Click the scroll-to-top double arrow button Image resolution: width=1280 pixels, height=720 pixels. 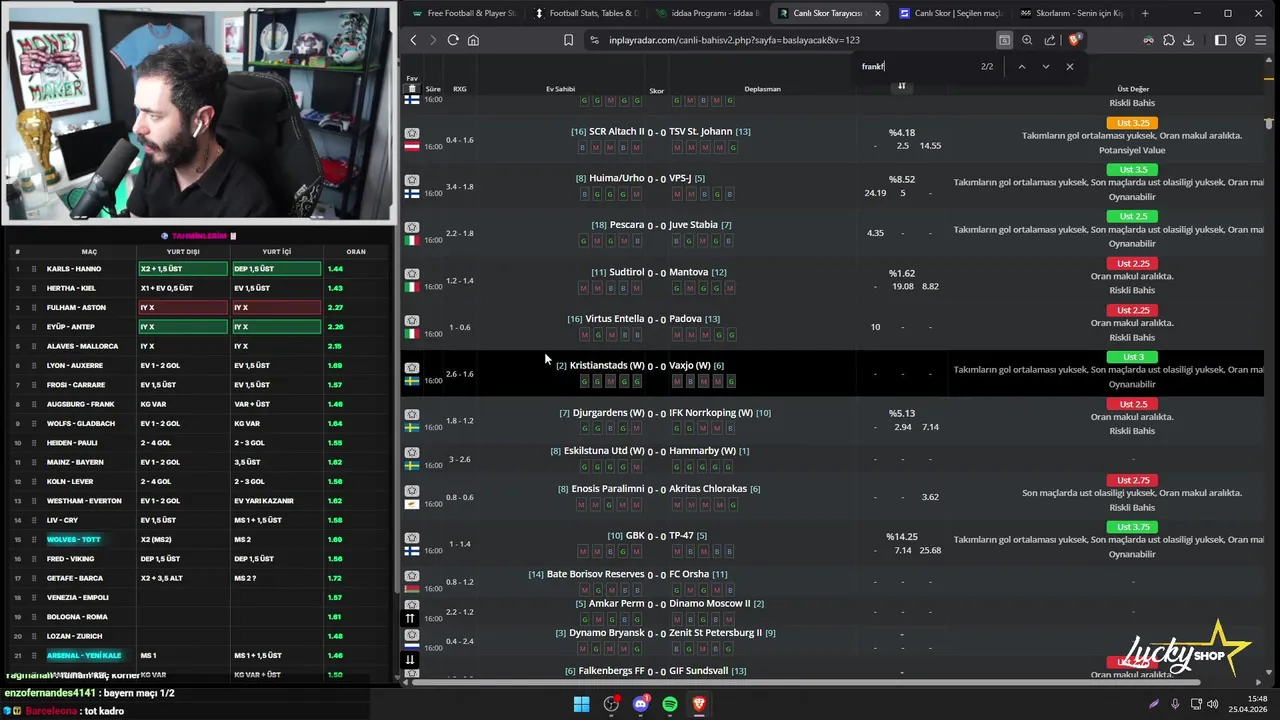(x=410, y=618)
